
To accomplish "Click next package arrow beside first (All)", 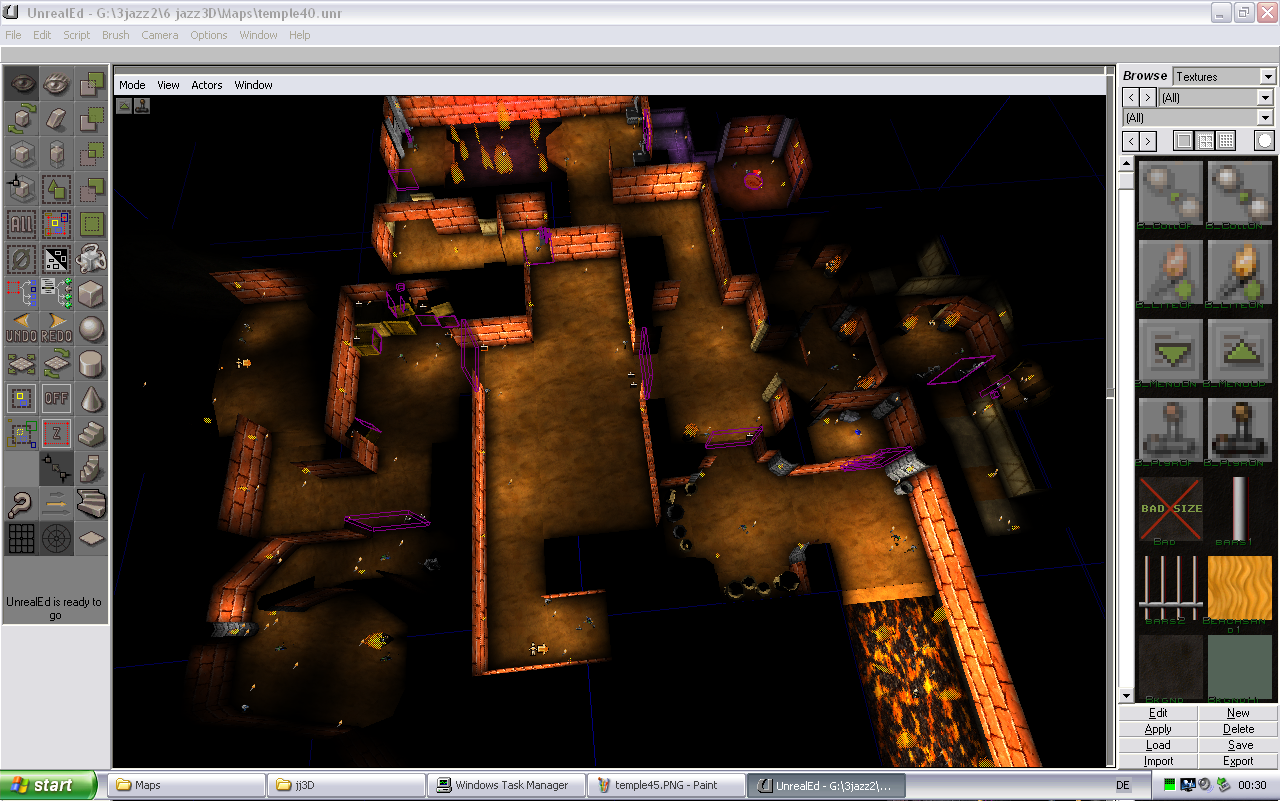I will [1148, 97].
